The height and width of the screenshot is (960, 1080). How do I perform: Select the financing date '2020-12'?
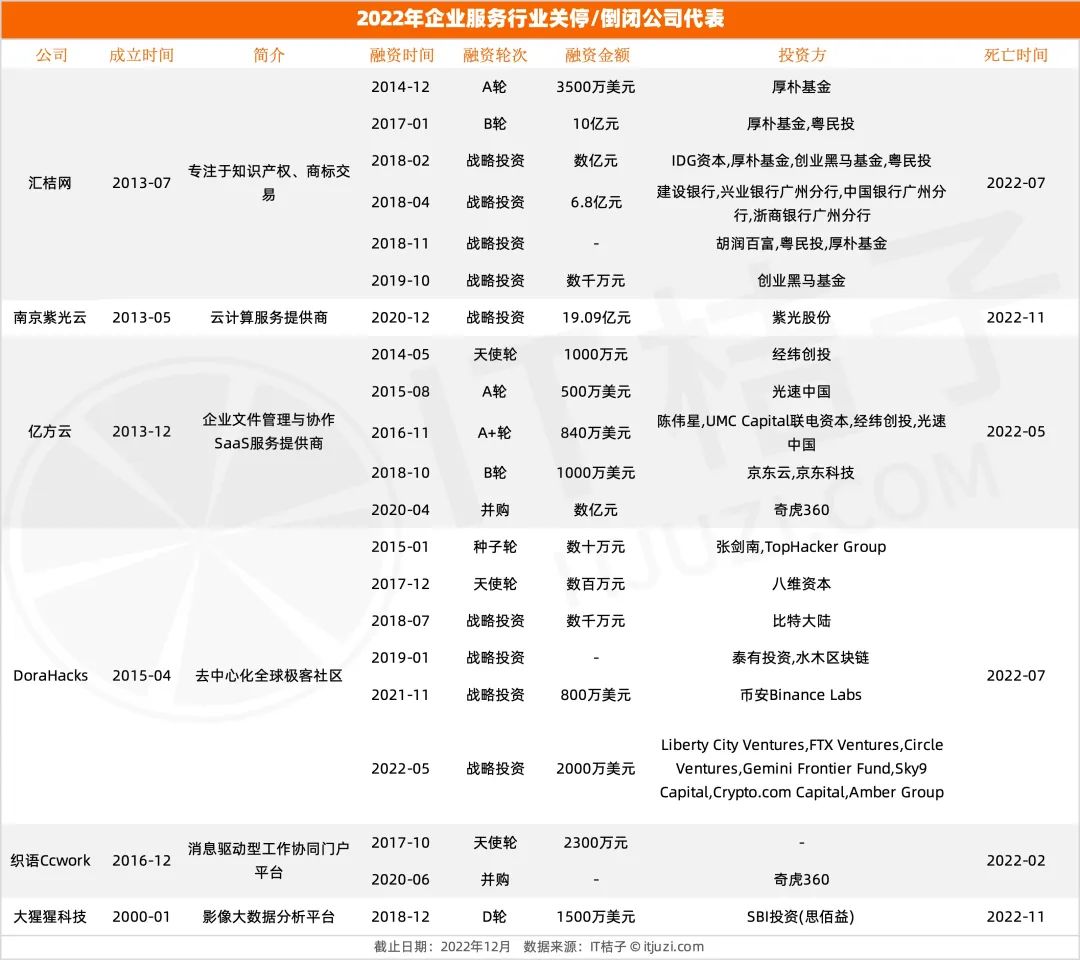(x=400, y=317)
